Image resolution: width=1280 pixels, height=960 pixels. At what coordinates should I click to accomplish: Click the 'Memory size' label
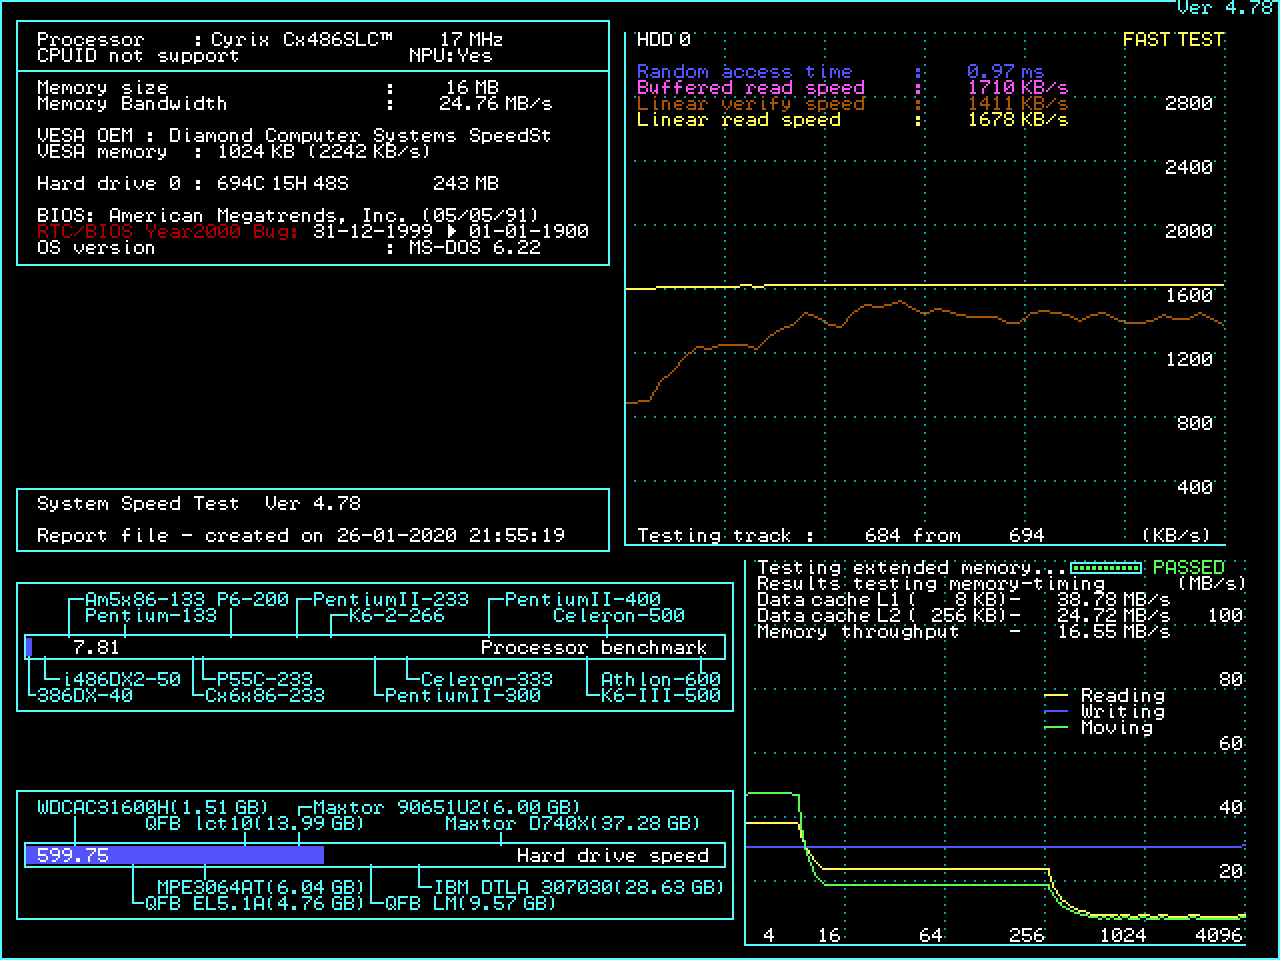click(102, 88)
